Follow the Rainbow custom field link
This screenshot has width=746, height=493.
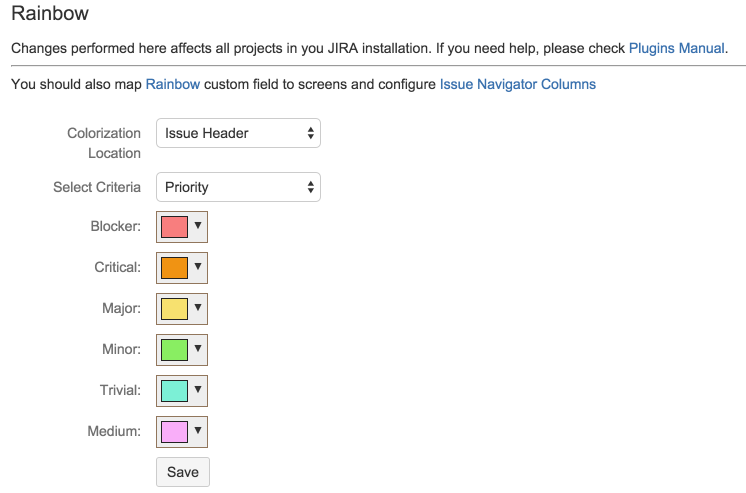[173, 84]
